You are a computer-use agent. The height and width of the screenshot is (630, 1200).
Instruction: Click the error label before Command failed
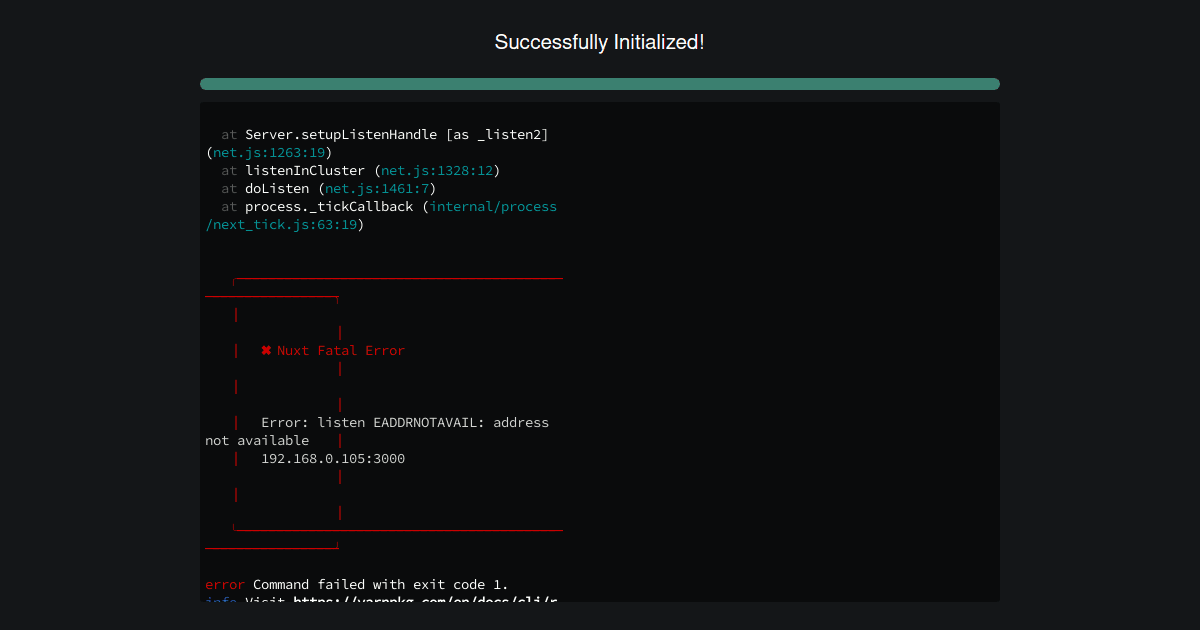click(x=220, y=584)
